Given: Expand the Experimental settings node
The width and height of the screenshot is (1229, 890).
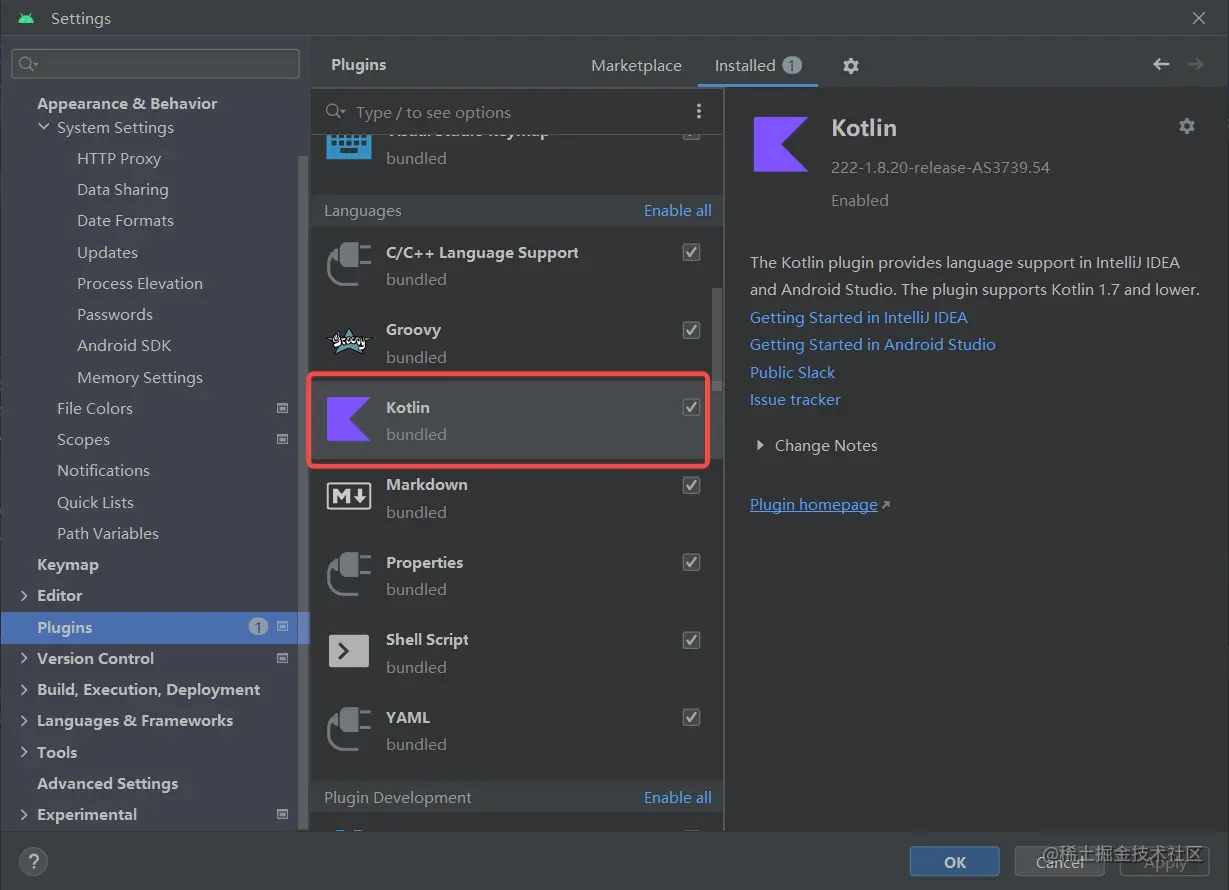Looking at the screenshot, I should coord(24,814).
